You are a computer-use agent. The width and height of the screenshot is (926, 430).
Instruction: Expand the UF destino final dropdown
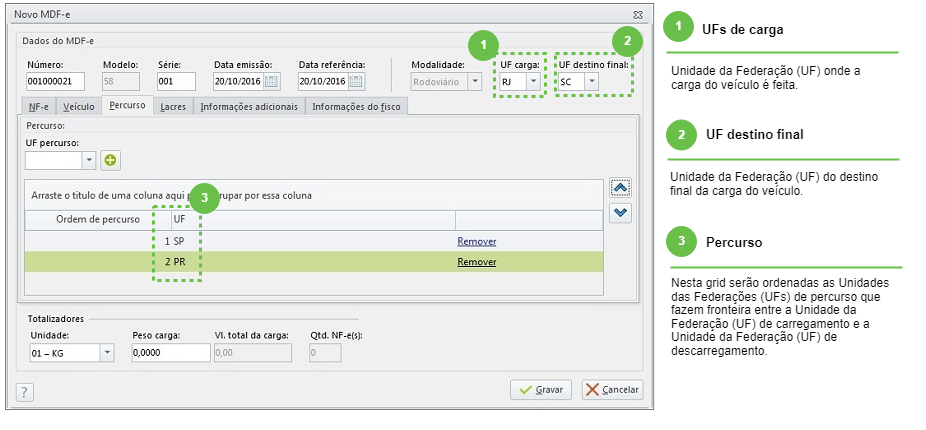coord(591,82)
